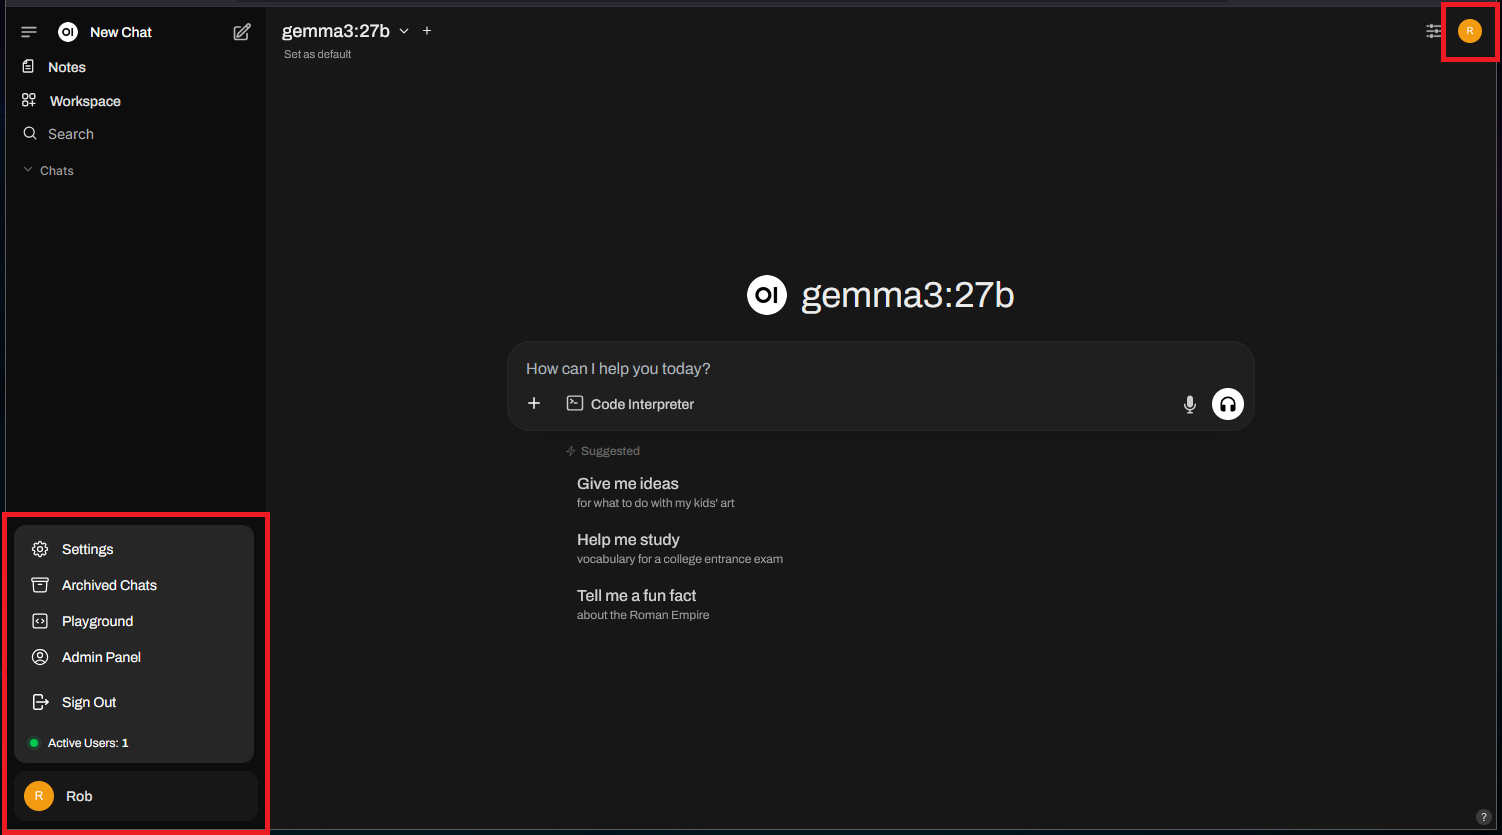Toggle the Code Interpreter option
1502x835 pixels.
click(631, 404)
